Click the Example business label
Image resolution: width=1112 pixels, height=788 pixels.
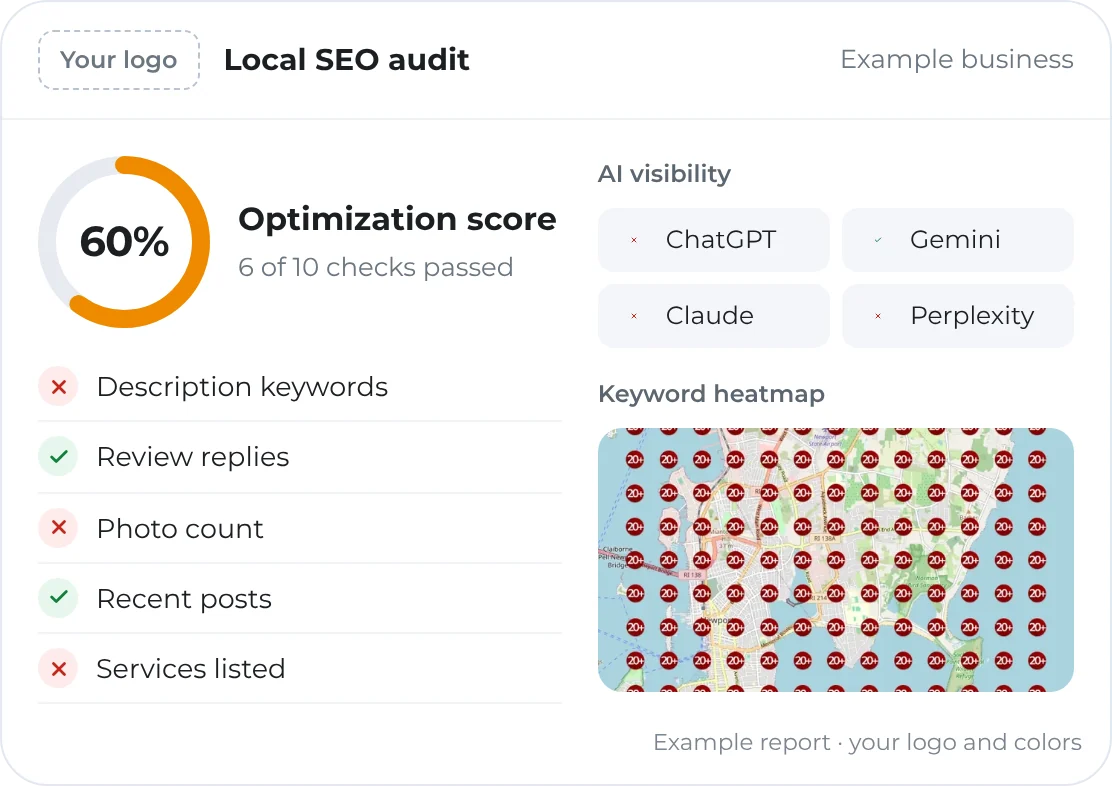(x=957, y=60)
